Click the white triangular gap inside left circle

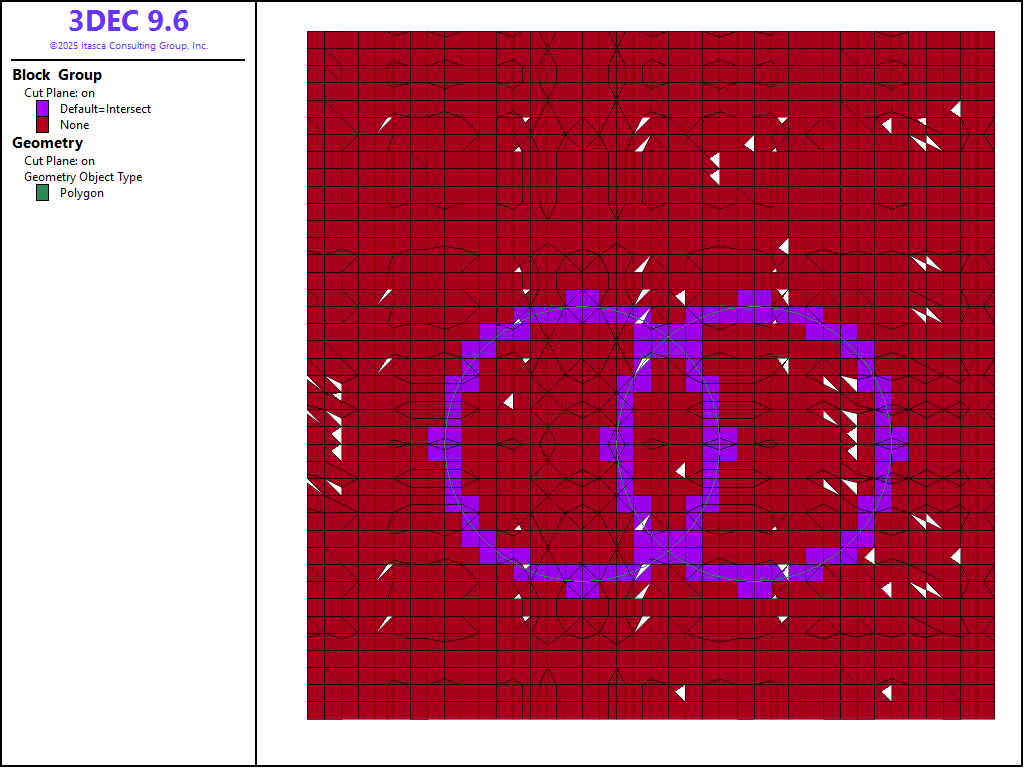509,401
